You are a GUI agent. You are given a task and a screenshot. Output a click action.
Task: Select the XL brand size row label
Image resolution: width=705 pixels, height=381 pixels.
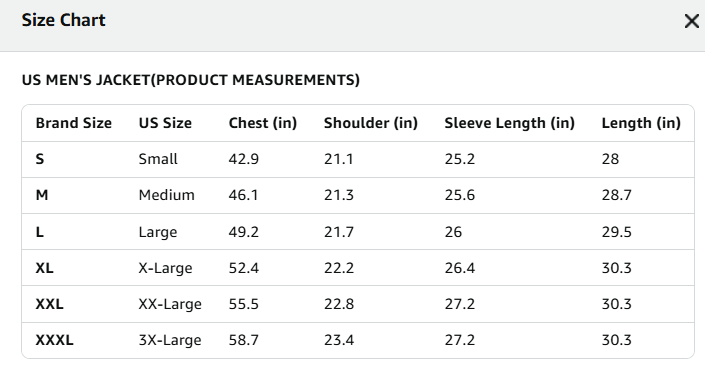[x=45, y=268]
